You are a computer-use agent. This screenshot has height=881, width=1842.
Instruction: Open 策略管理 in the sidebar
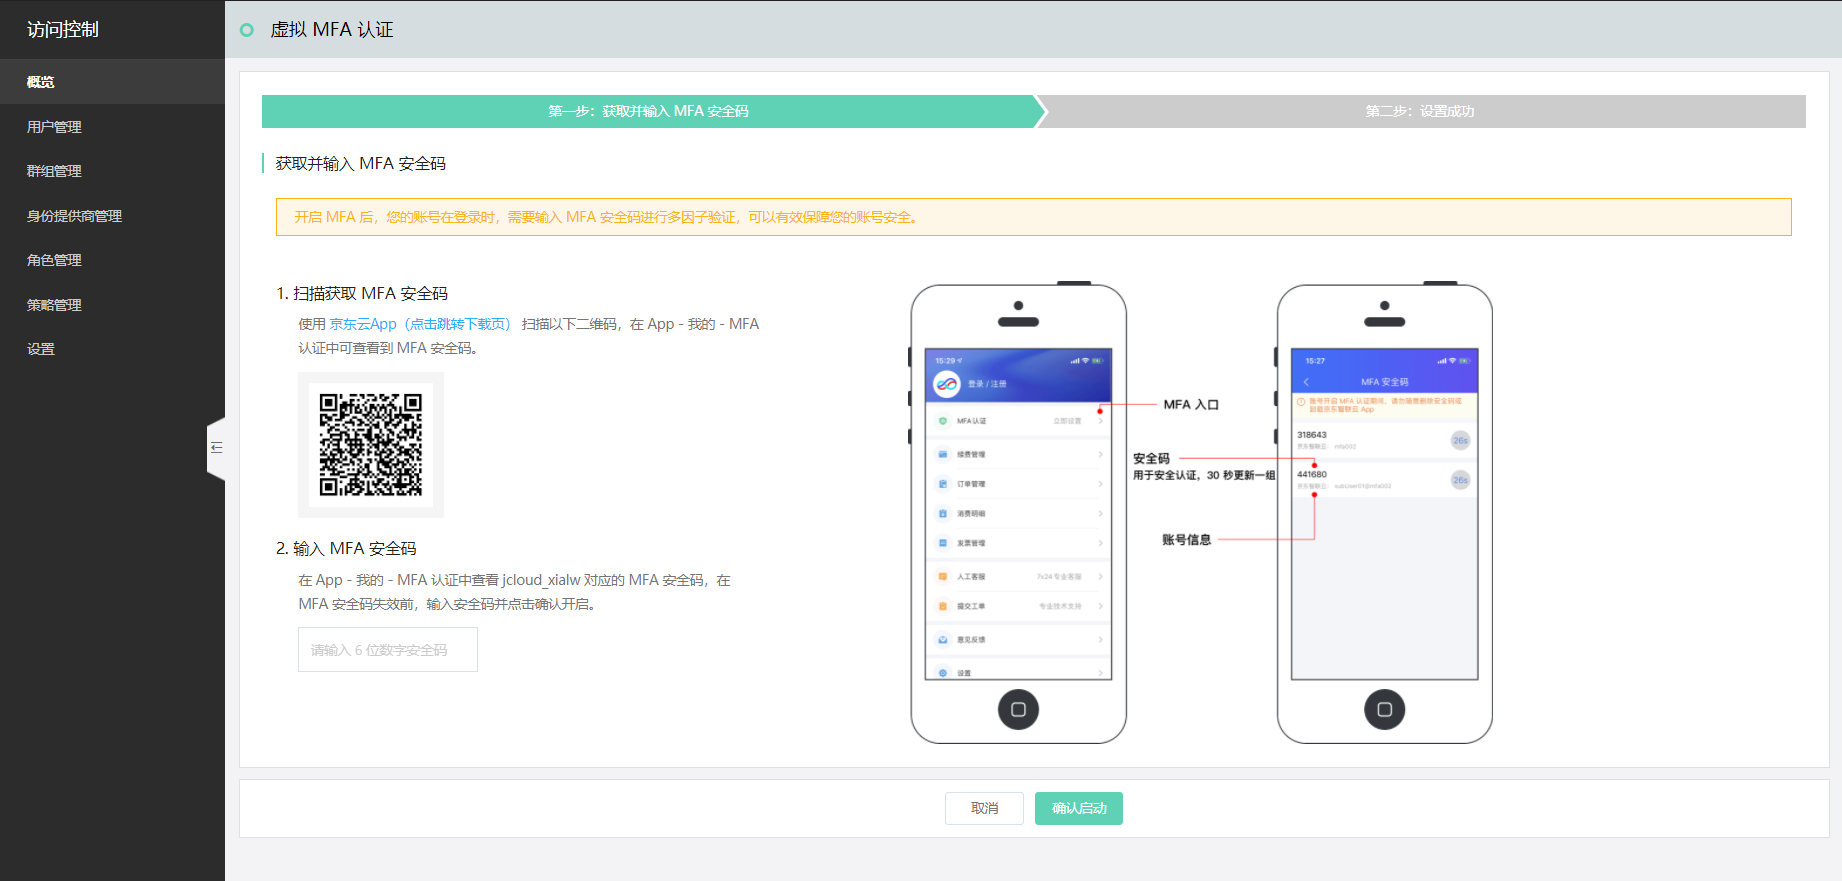click(112, 305)
